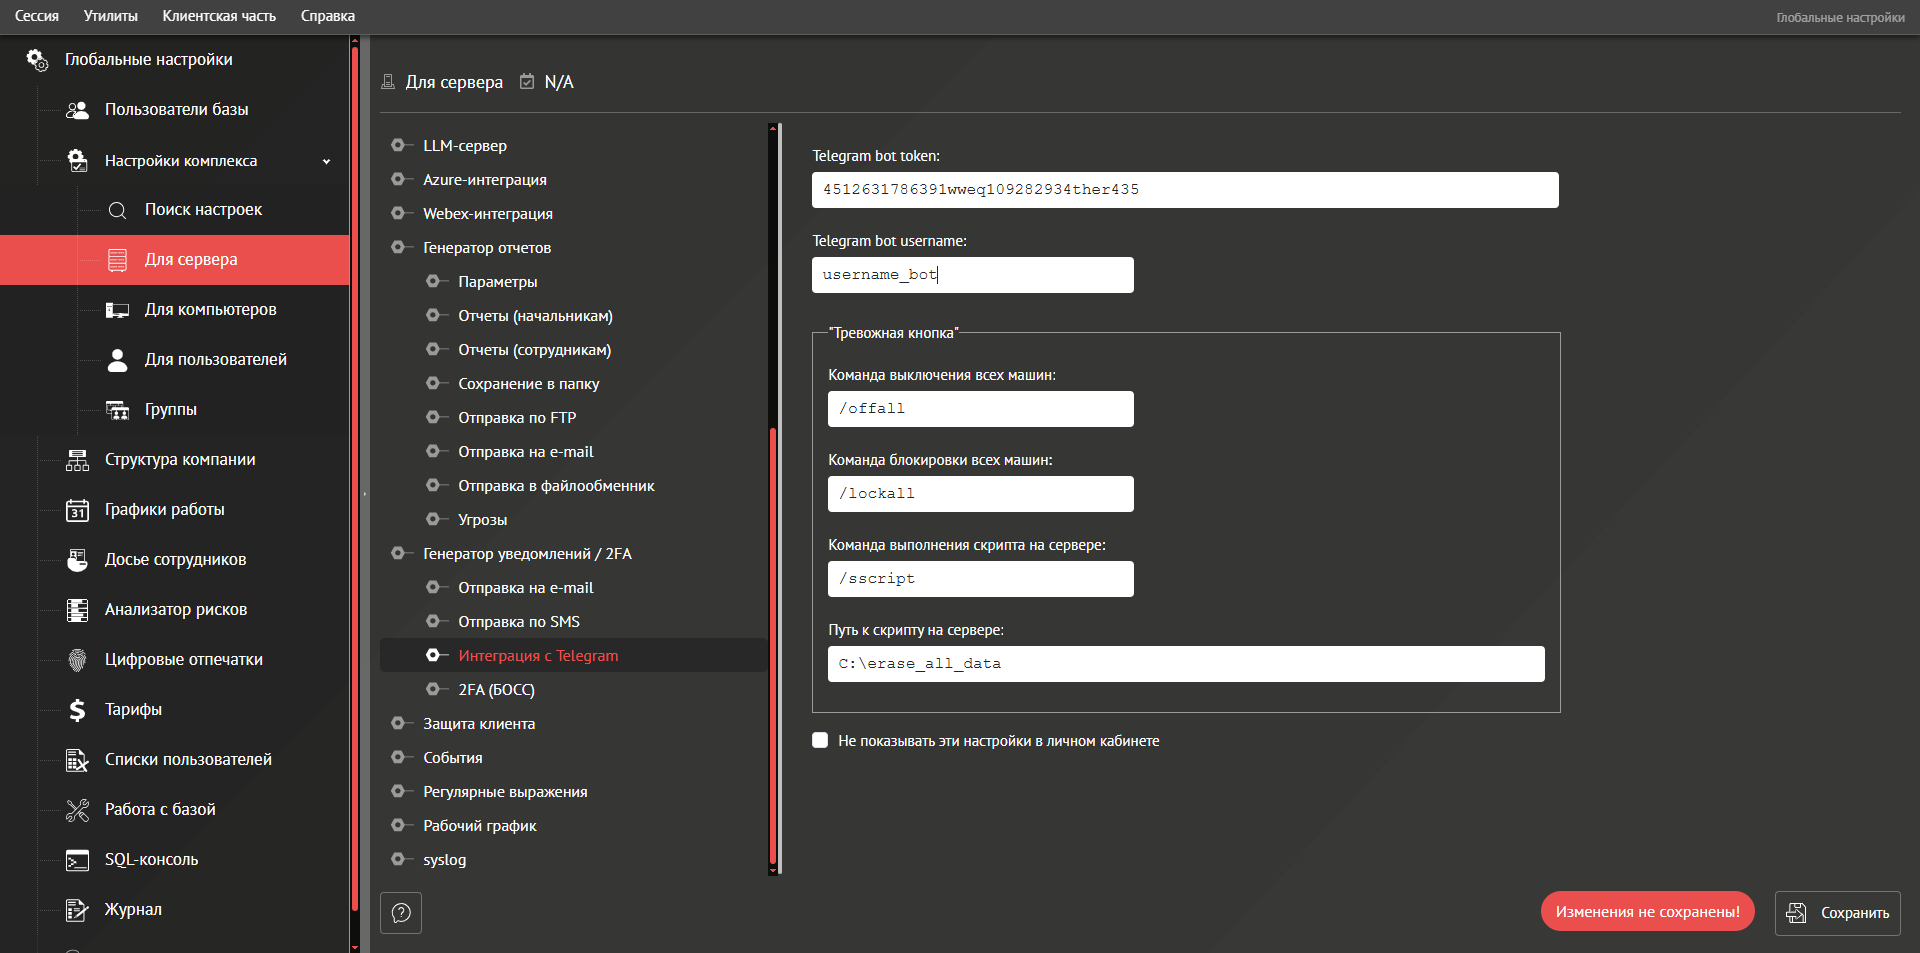The width and height of the screenshot is (1920, 953).
Task: Click the database users icon
Action: 77,110
